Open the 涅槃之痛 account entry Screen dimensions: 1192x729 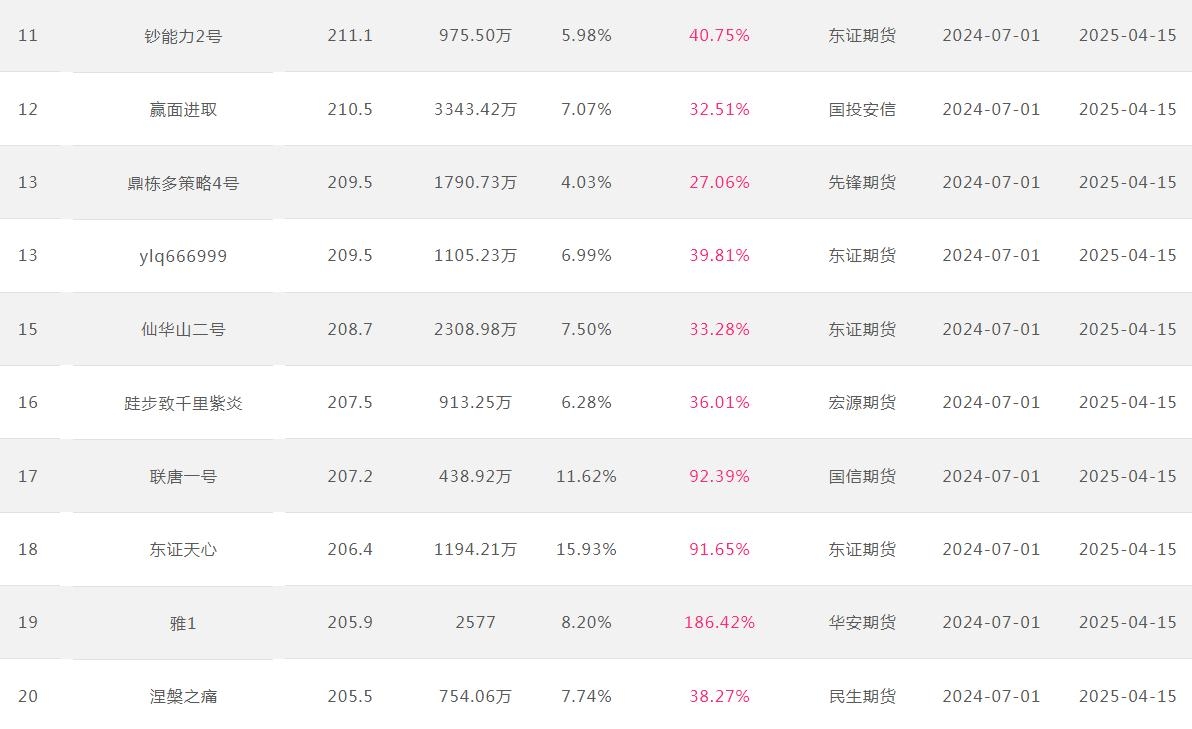pos(183,696)
